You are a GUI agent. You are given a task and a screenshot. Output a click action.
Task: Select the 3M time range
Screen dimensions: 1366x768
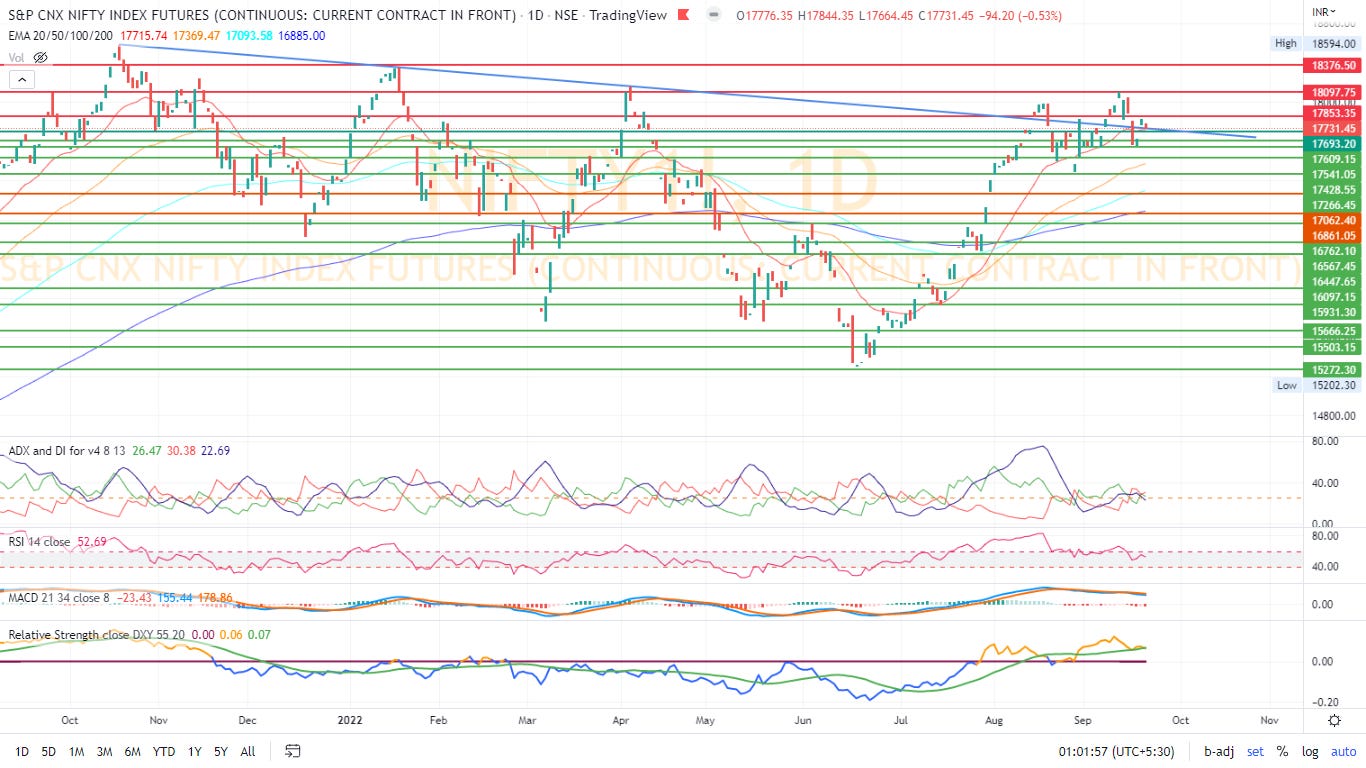(x=104, y=751)
